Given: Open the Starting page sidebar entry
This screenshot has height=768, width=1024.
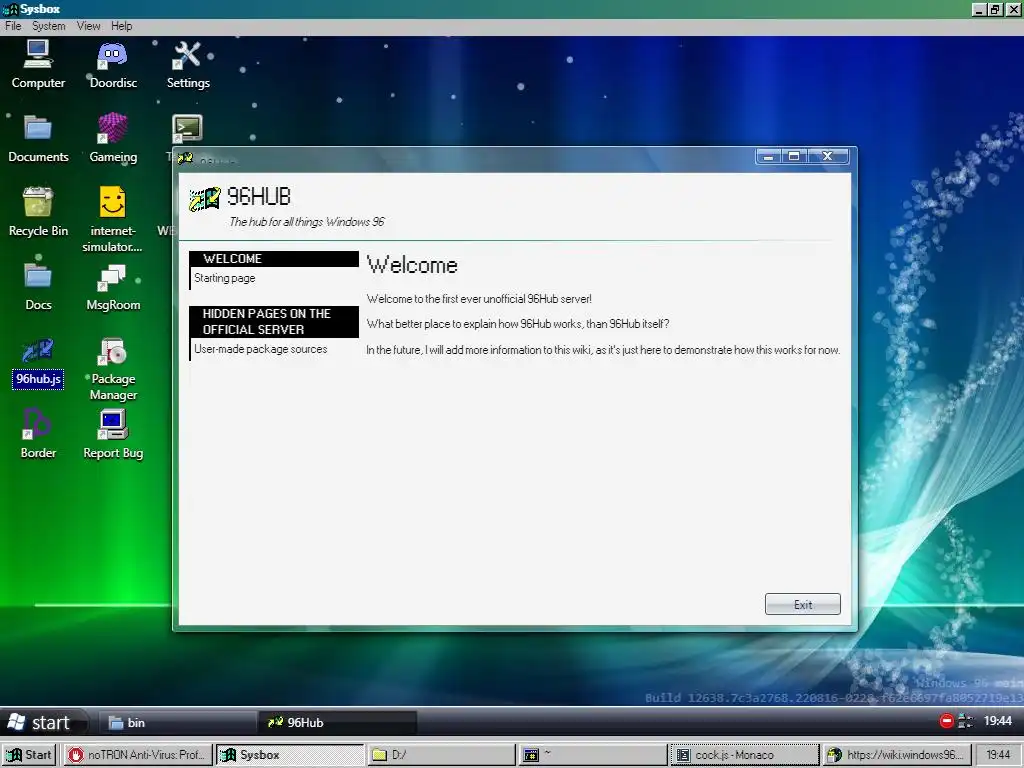Looking at the screenshot, I should pos(225,278).
